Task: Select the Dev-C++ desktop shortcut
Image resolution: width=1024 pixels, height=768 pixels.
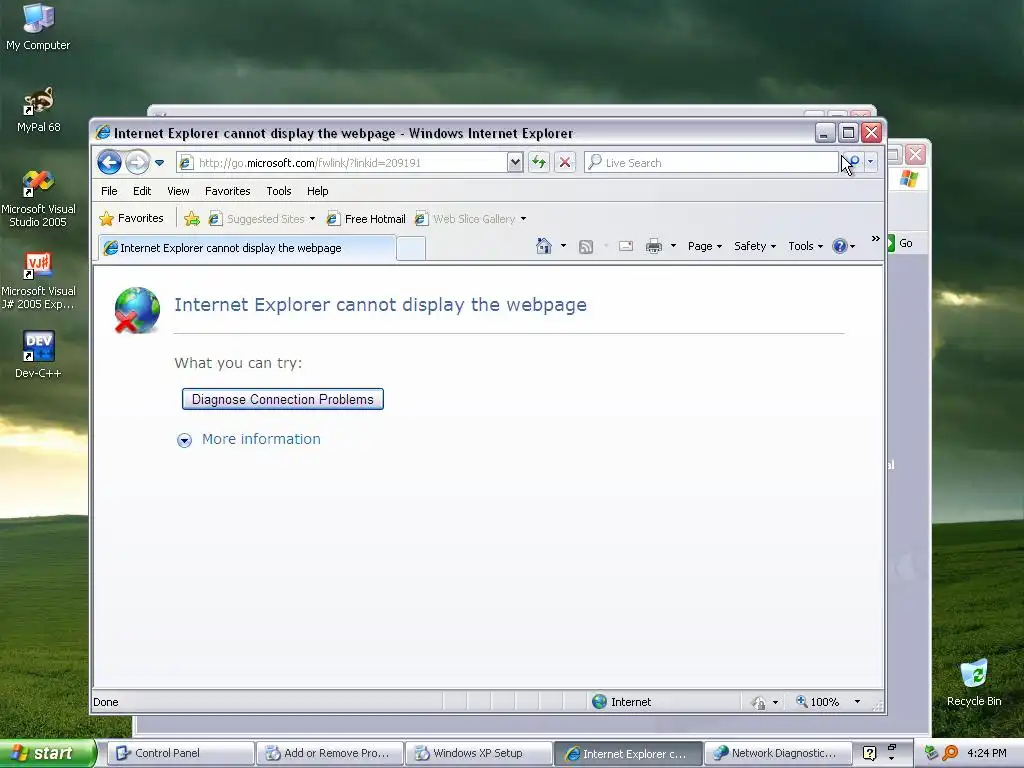Action: [38, 355]
